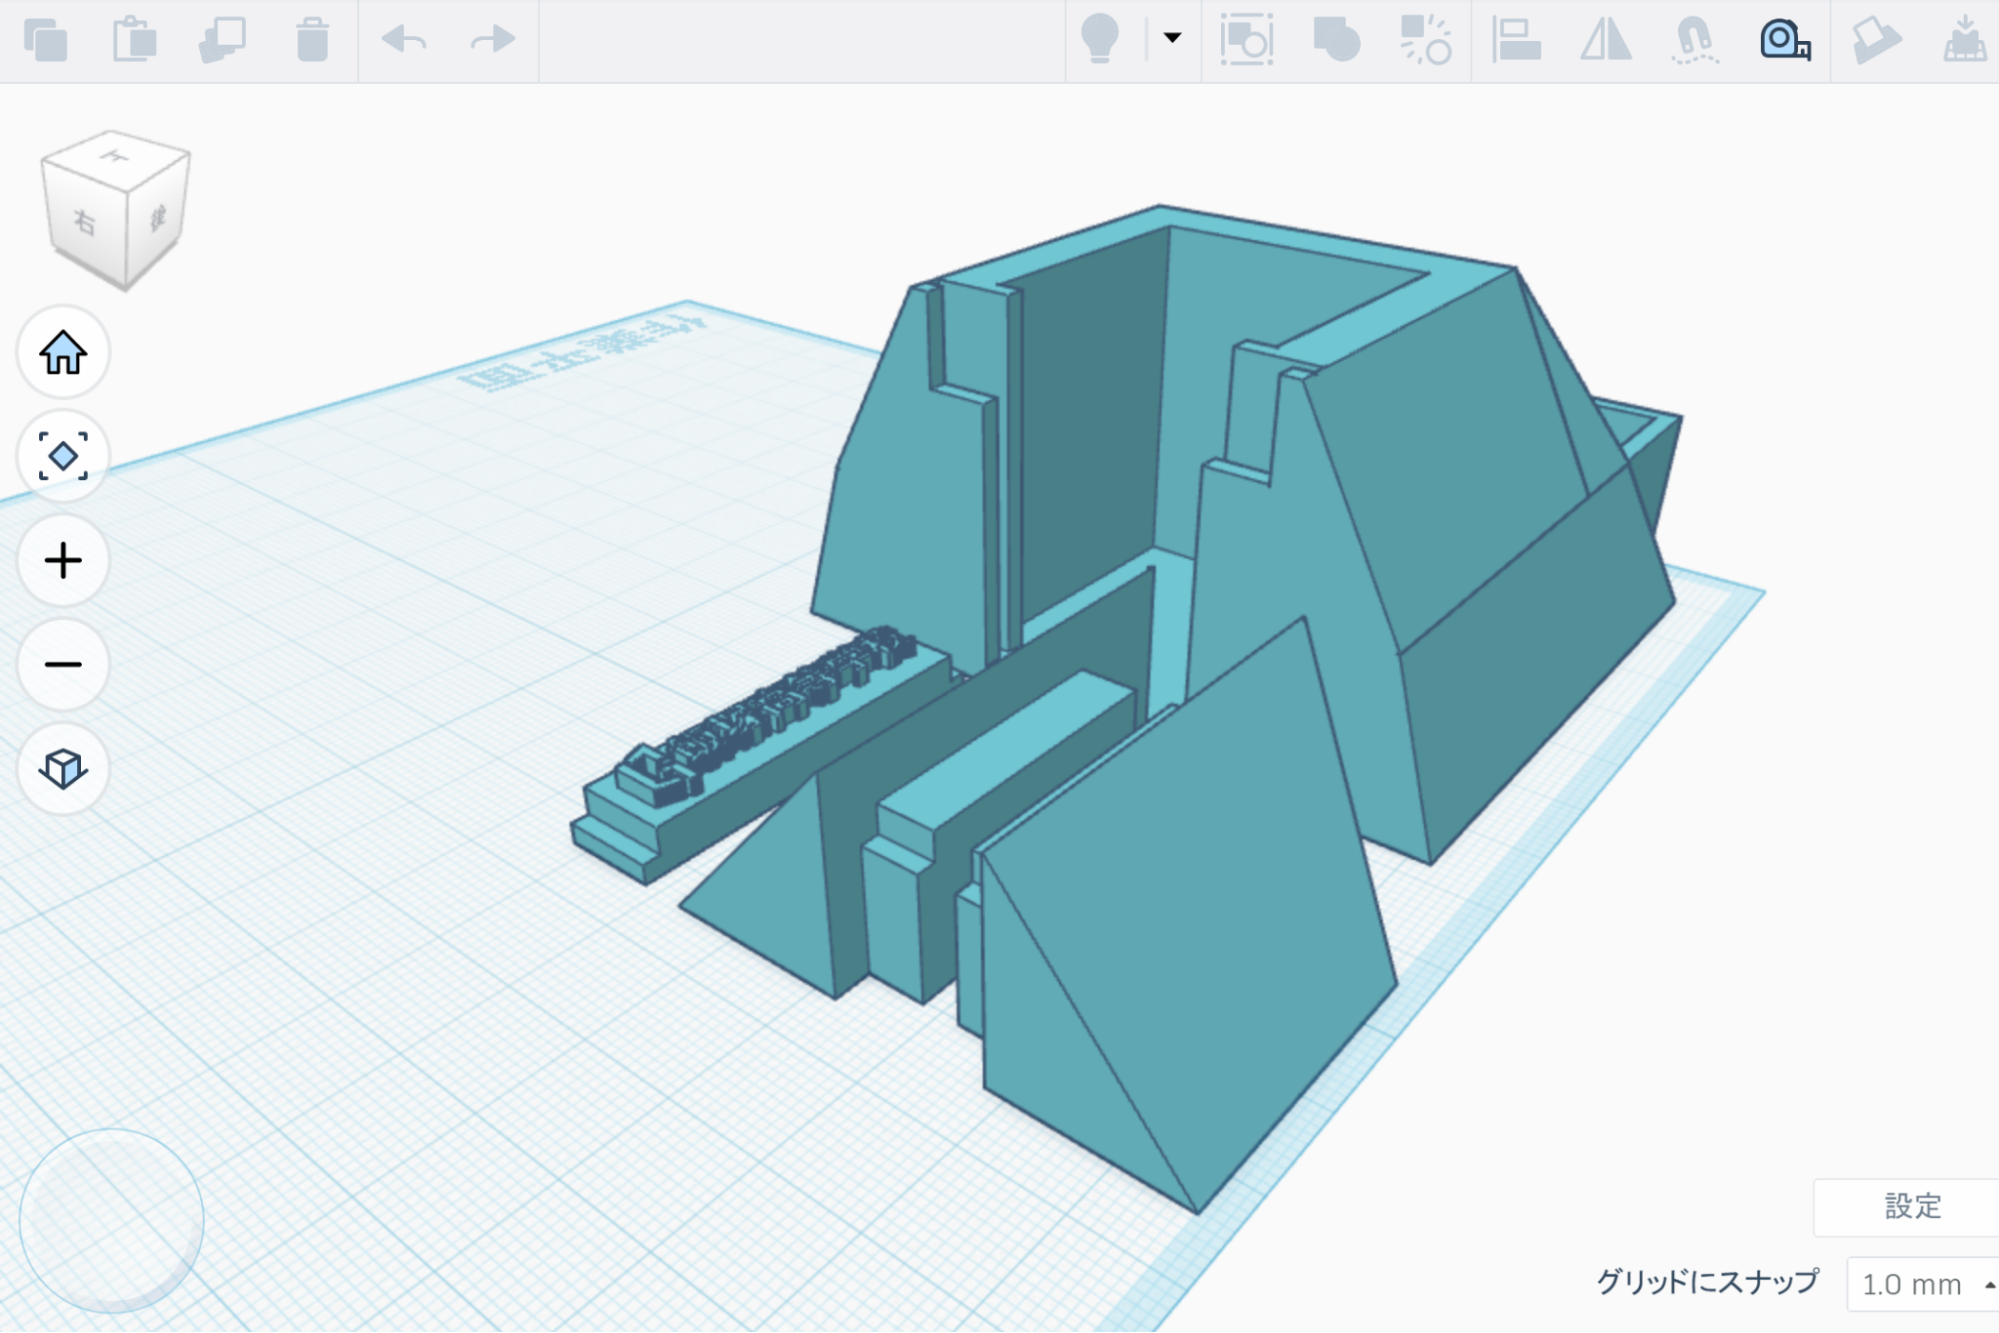This screenshot has width=1999, height=1333.
Task: Open the Align tool
Action: (1516, 40)
